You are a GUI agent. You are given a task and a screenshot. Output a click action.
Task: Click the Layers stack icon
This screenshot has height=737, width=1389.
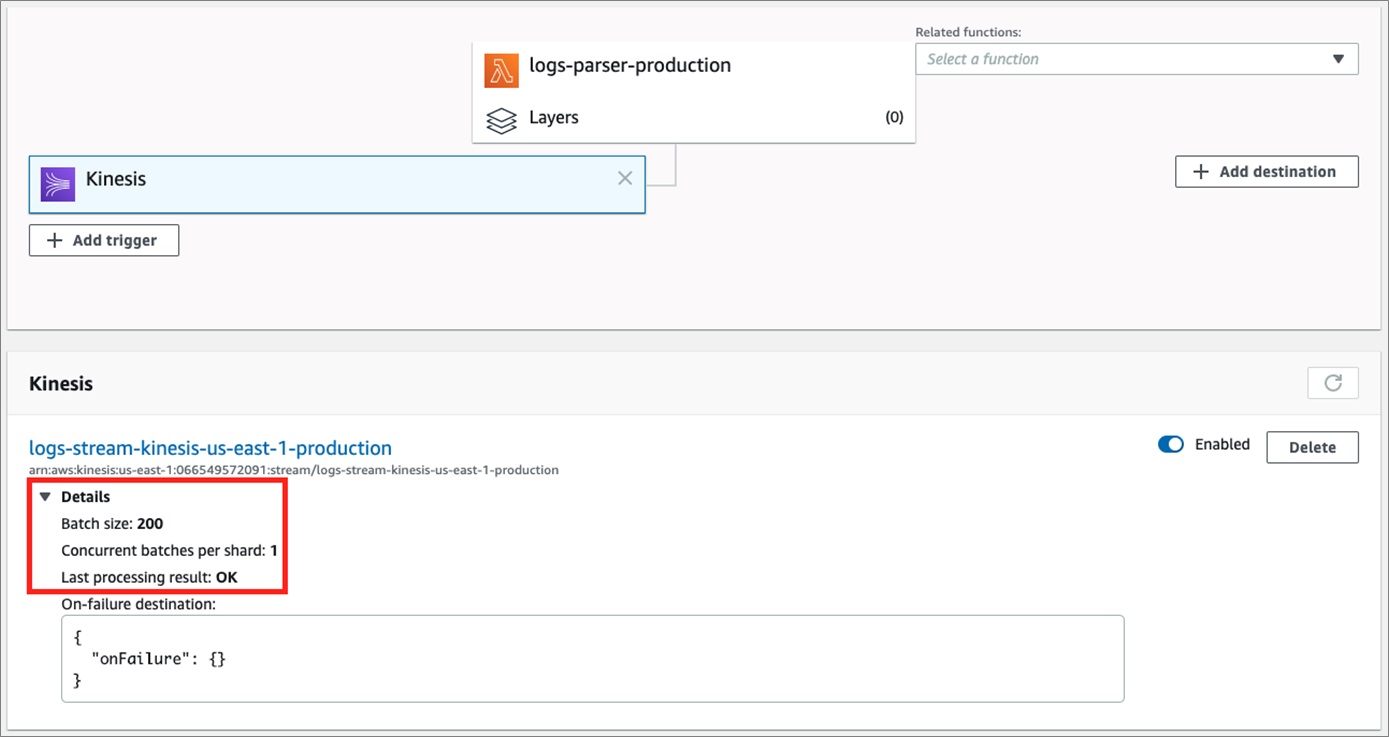tap(501, 121)
